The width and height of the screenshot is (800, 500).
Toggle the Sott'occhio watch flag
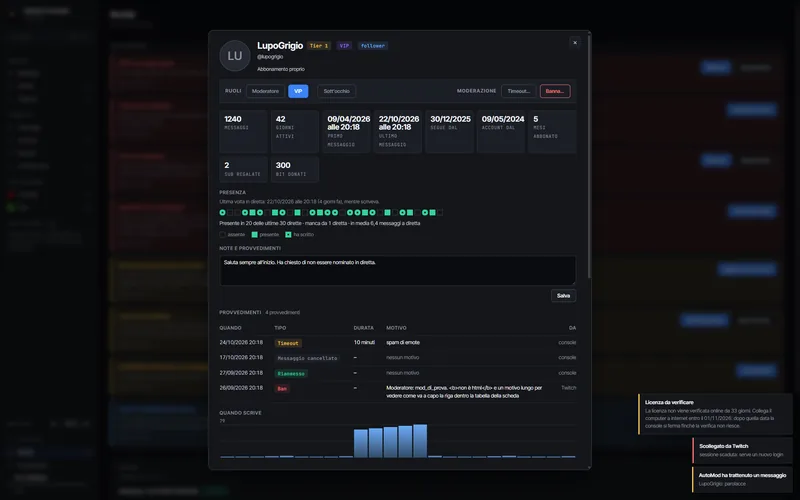point(336,91)
